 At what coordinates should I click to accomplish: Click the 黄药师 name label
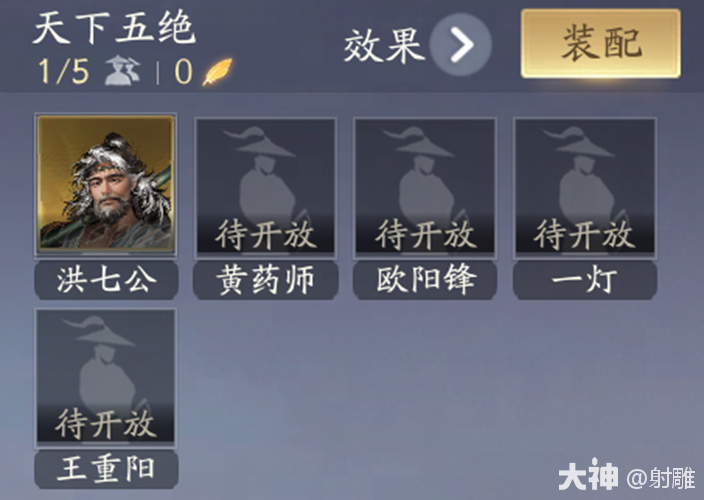click(266, 280)
